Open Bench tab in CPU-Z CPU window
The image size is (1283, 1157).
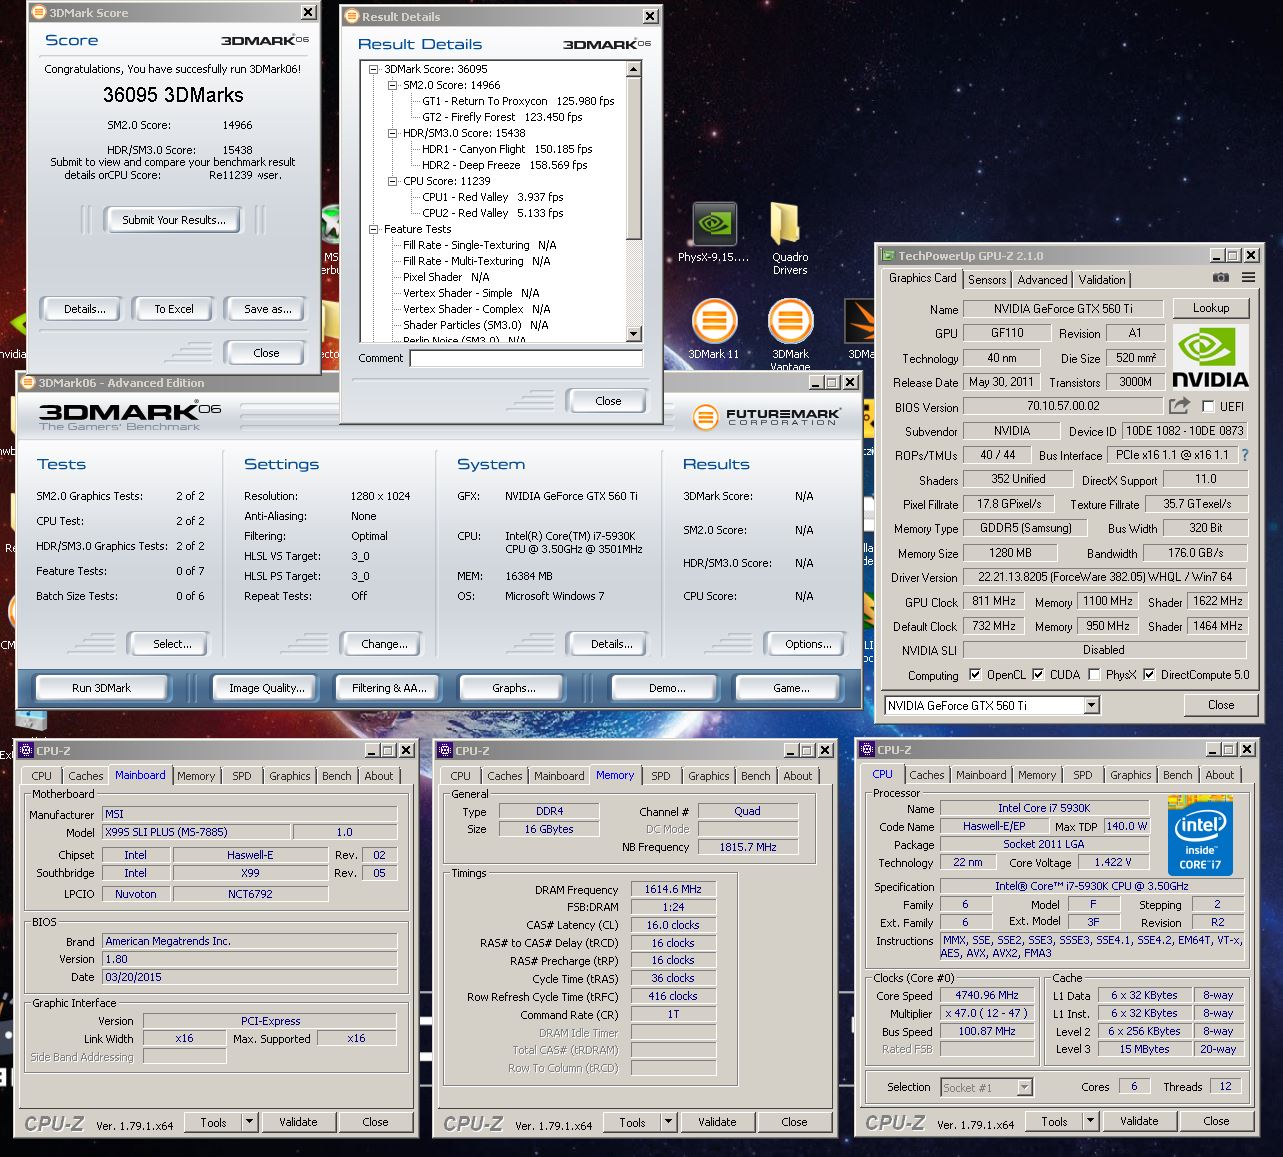click(x=1178, y=775)
